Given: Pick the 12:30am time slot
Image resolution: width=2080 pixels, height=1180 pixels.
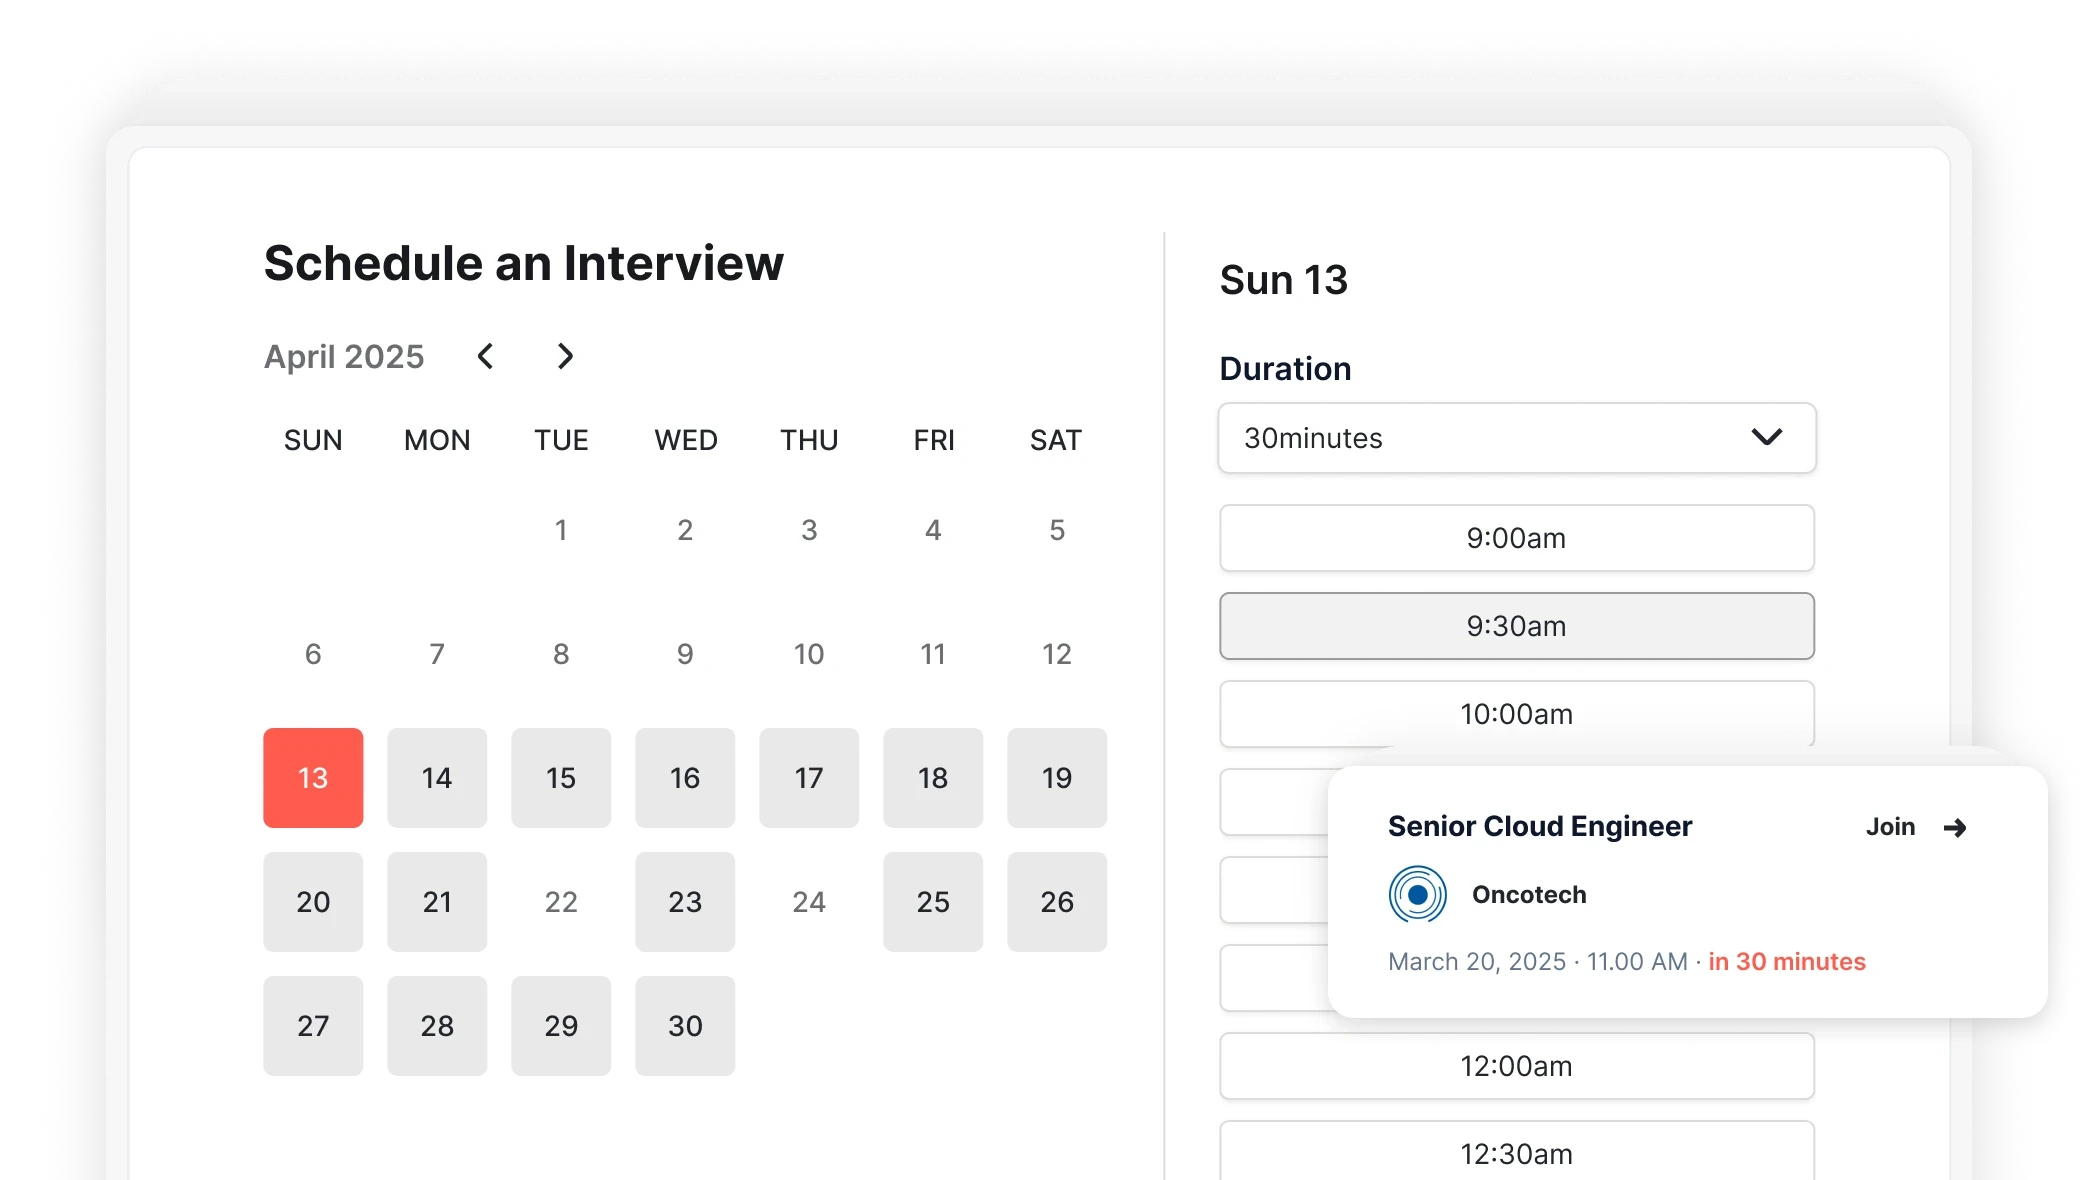Looking at the screenshot, I should (x=1516, y=1154).
